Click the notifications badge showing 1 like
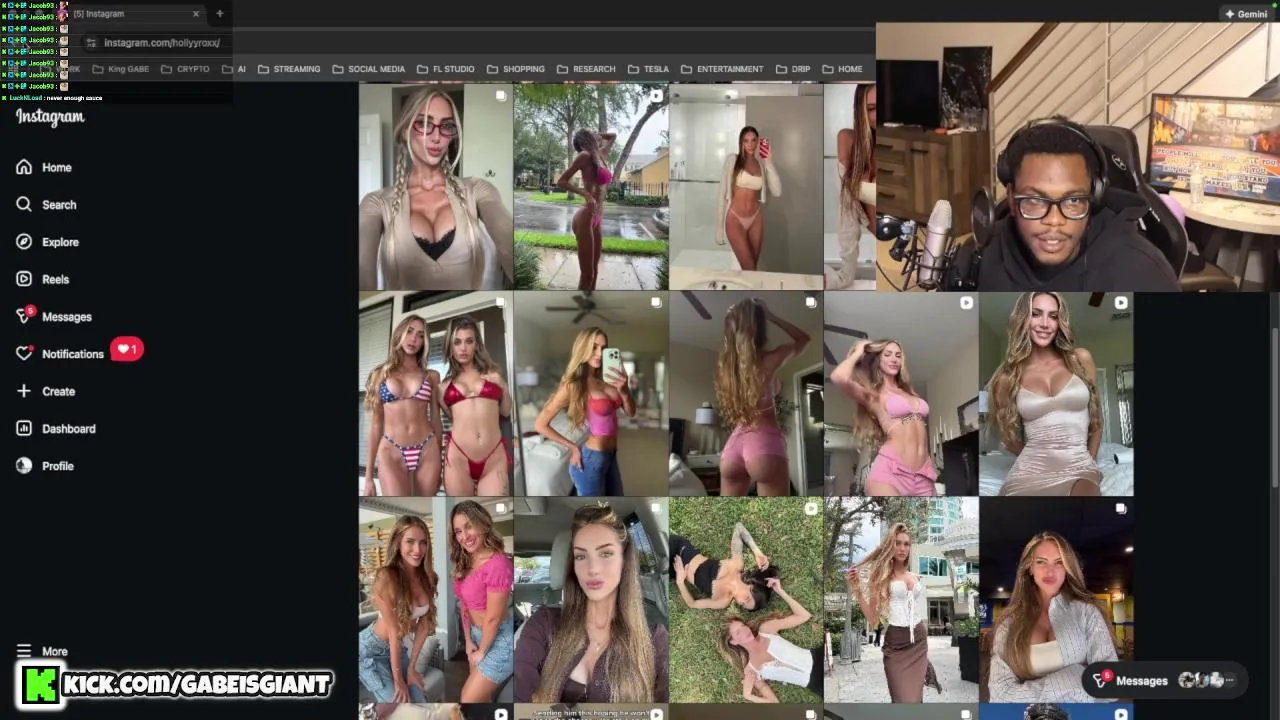 [x=127, y=349]
